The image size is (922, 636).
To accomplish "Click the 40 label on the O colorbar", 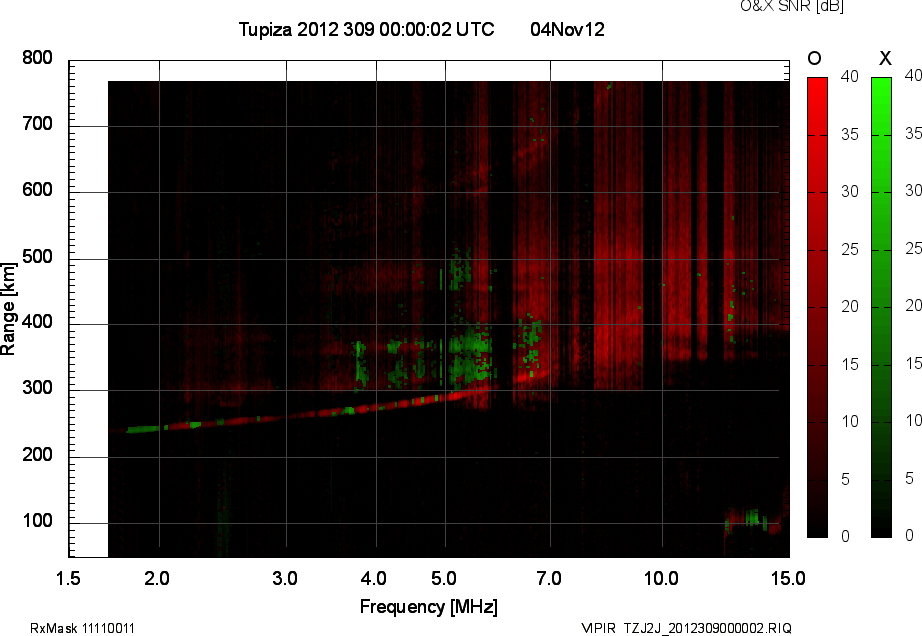I will (850, 76).
